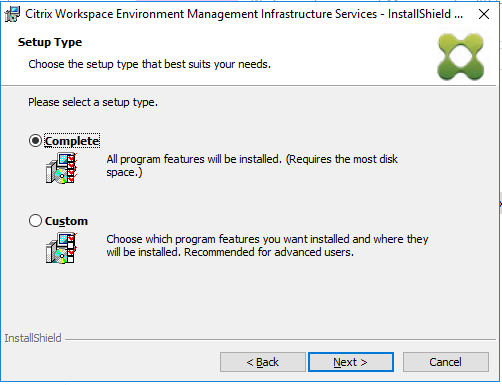This screenshot has height=385, width=502.
Task: Click the 'Choose which program features' description
Action: 267,246
